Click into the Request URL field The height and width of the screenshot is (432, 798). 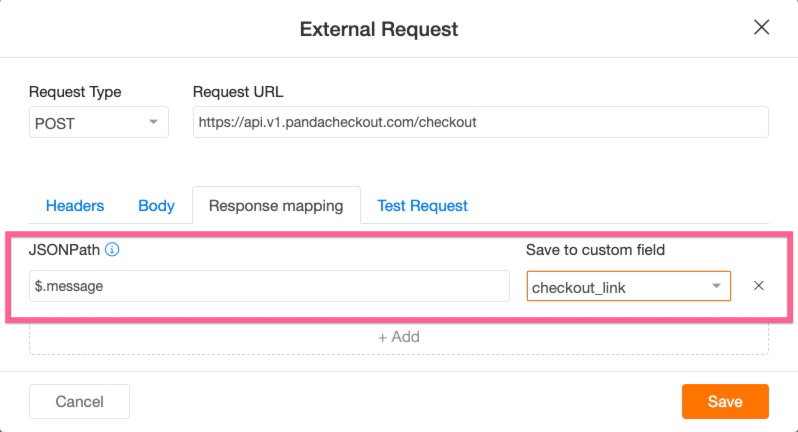(x=480, y=122)
